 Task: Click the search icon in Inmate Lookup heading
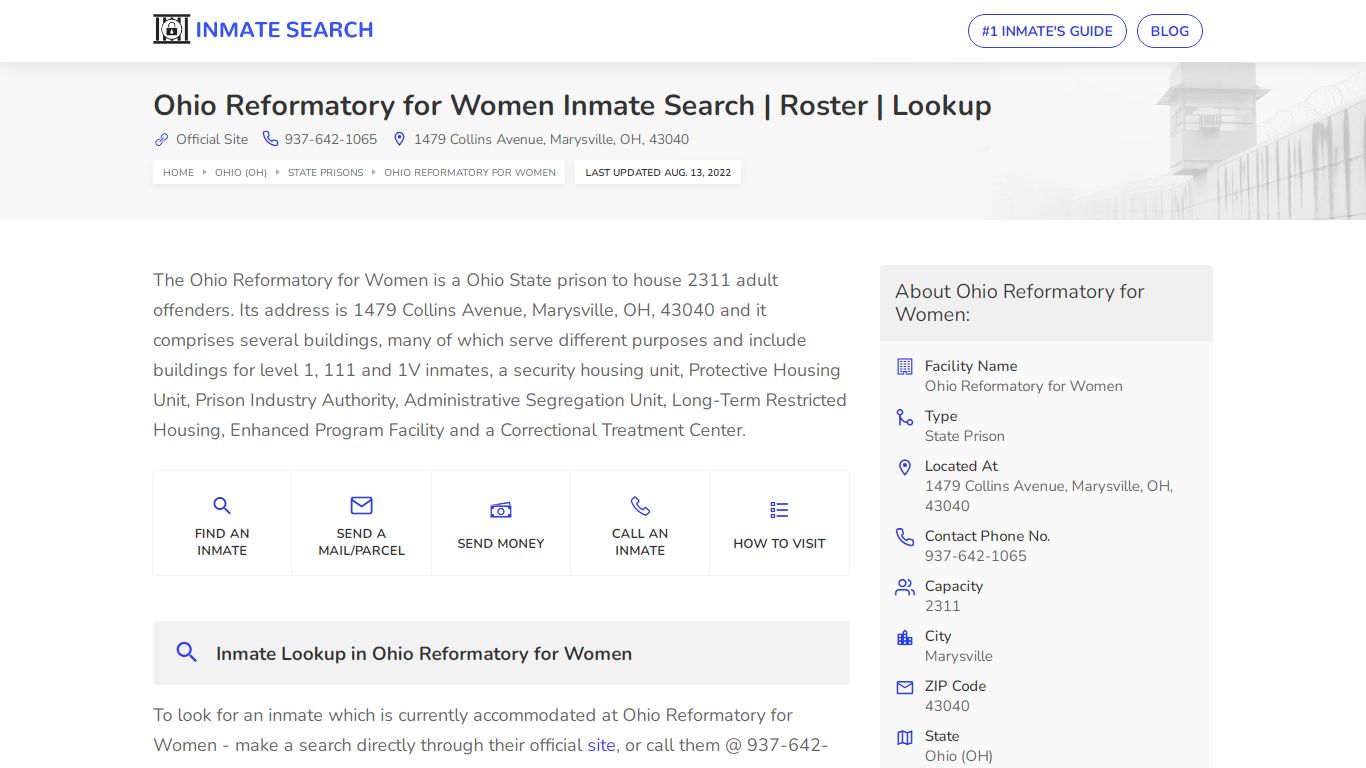click(x=186, y=652)
